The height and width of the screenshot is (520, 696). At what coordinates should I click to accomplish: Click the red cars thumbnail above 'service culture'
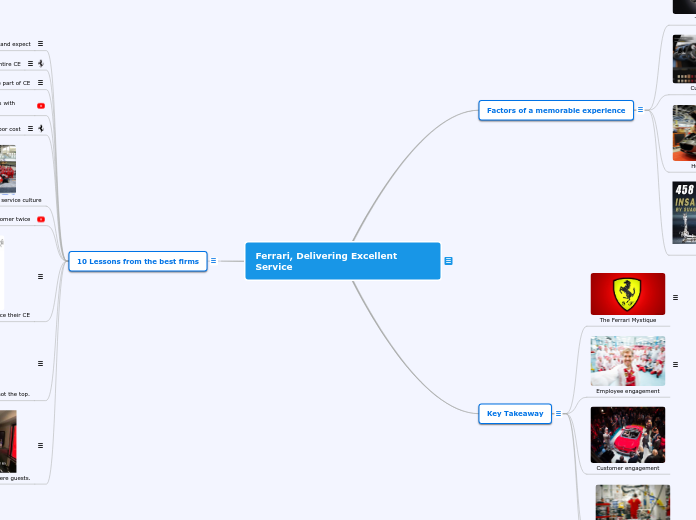(x=8, y=169)
